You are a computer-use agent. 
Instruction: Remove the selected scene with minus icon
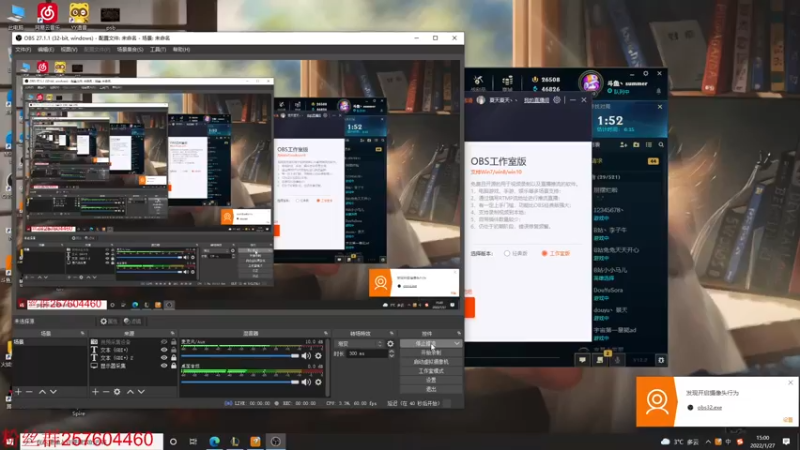coord(29,392)
